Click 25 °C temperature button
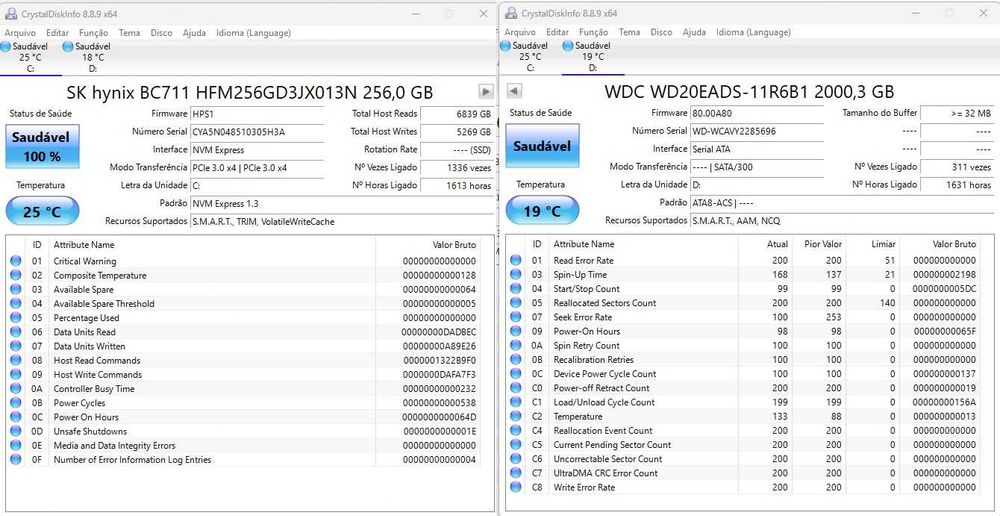 [x=43, y=212]
